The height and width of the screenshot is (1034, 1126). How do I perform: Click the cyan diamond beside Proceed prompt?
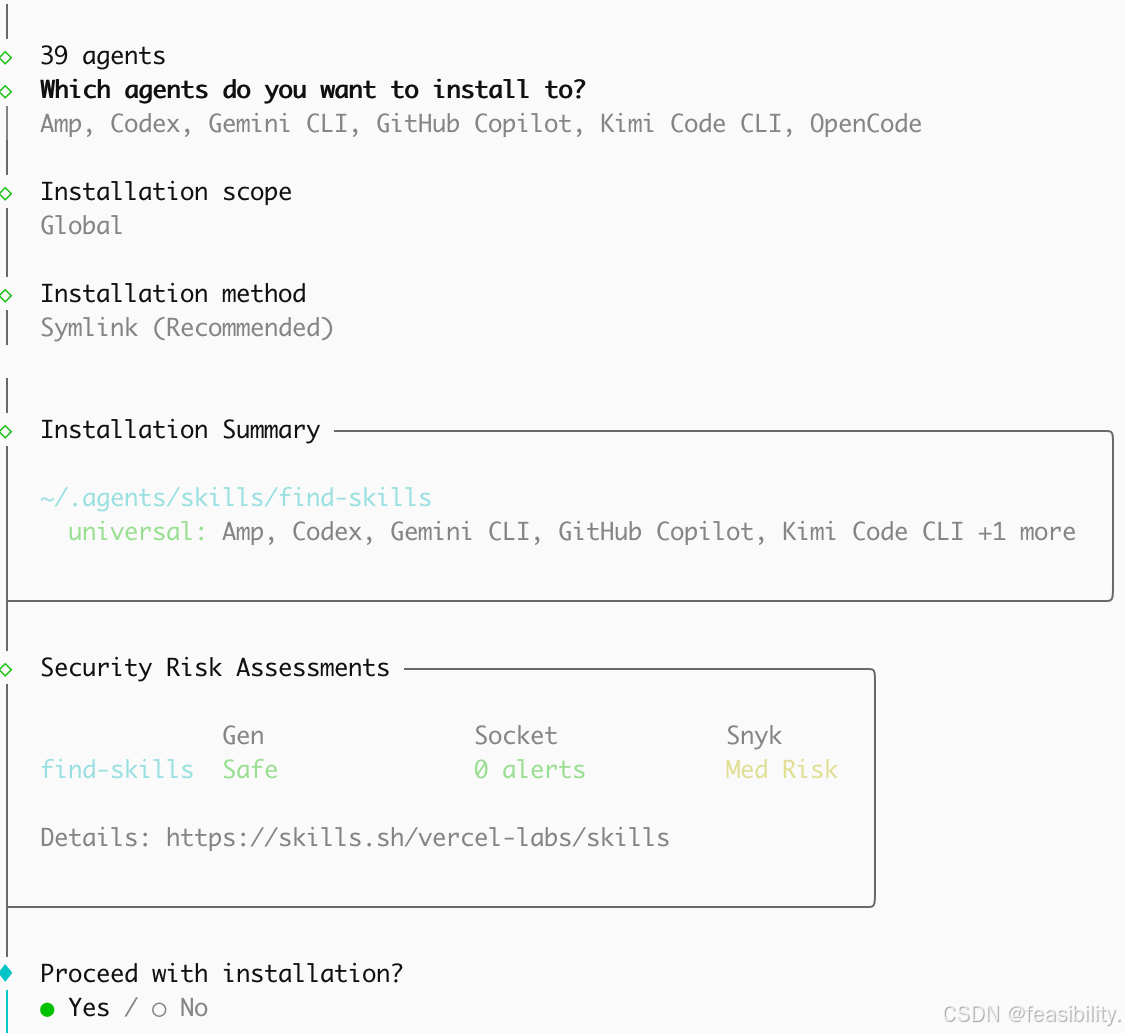[6, 972]
